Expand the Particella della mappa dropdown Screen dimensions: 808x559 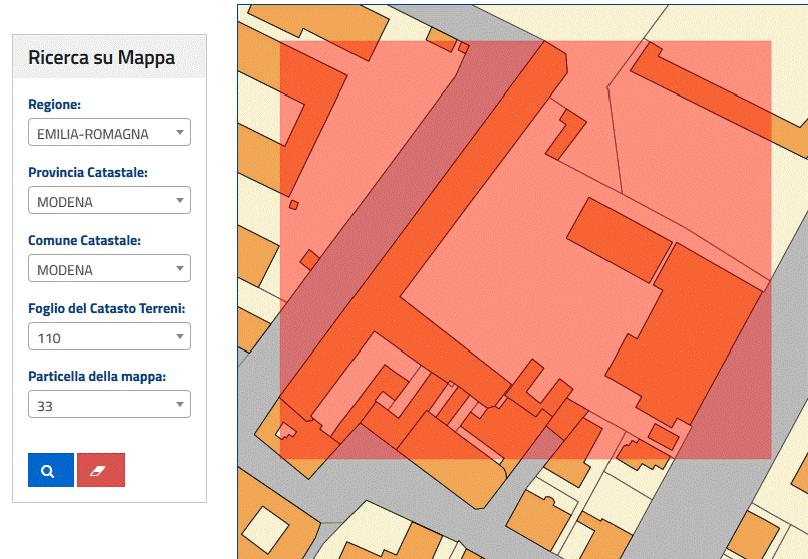pos(109,404)
